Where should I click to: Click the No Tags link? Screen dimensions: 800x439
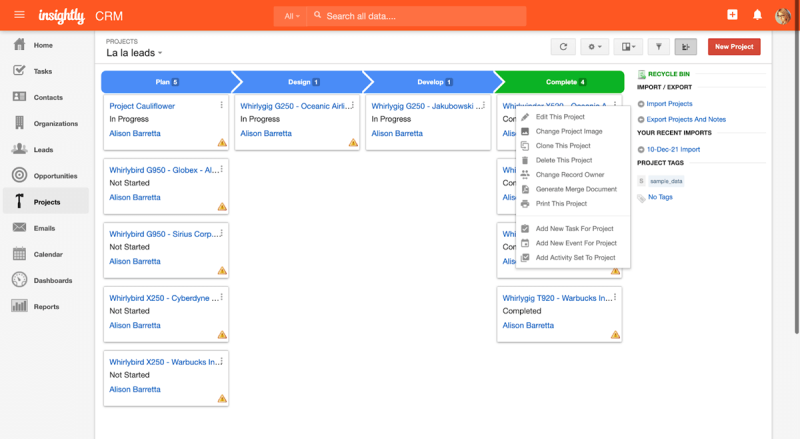660,197
